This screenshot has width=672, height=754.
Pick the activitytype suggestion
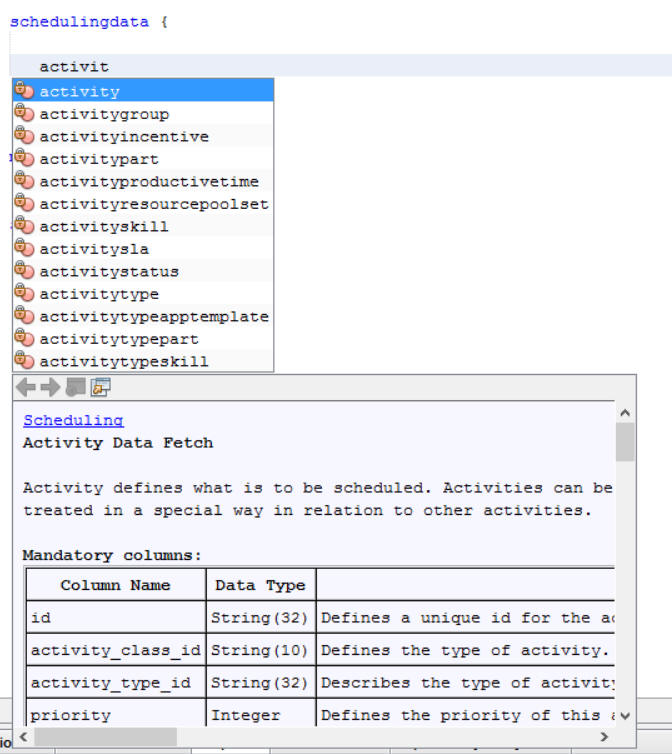click(x=99, y=294)
